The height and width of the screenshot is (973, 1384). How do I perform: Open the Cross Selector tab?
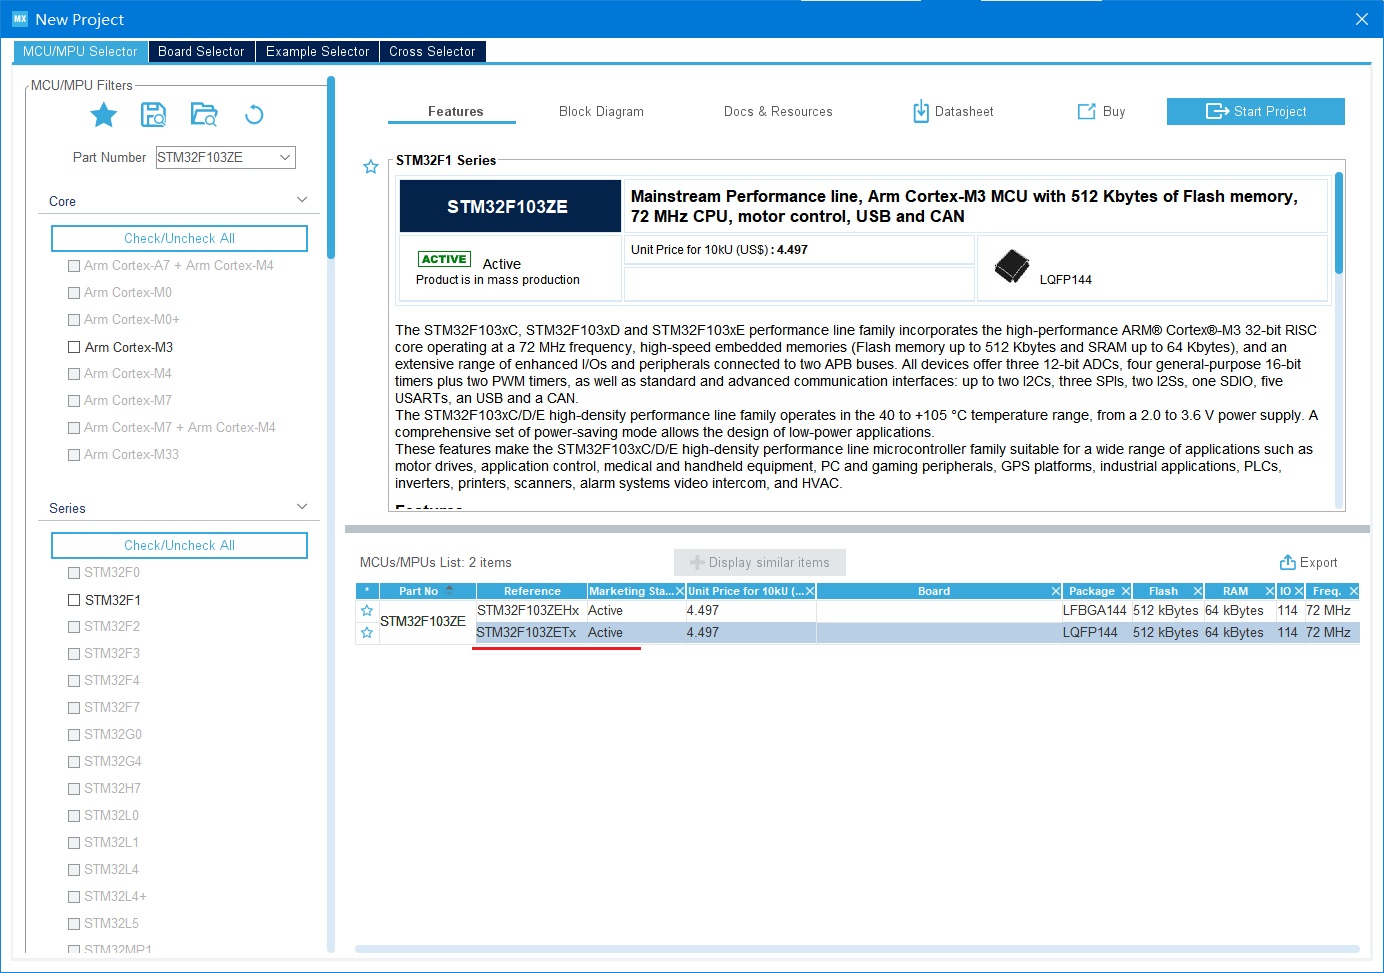pyautogui.click(x=432, y=52)
